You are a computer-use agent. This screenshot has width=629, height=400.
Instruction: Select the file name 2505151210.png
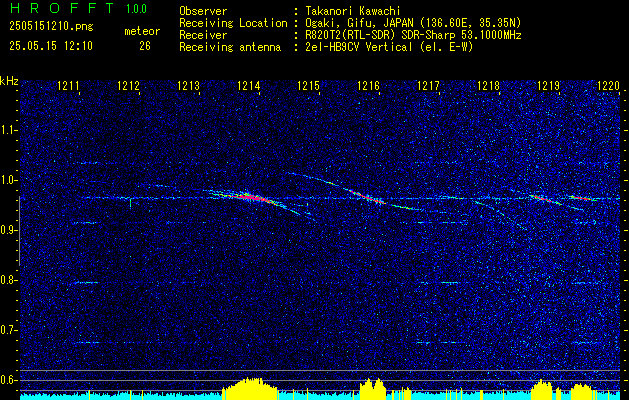point(51,26)
